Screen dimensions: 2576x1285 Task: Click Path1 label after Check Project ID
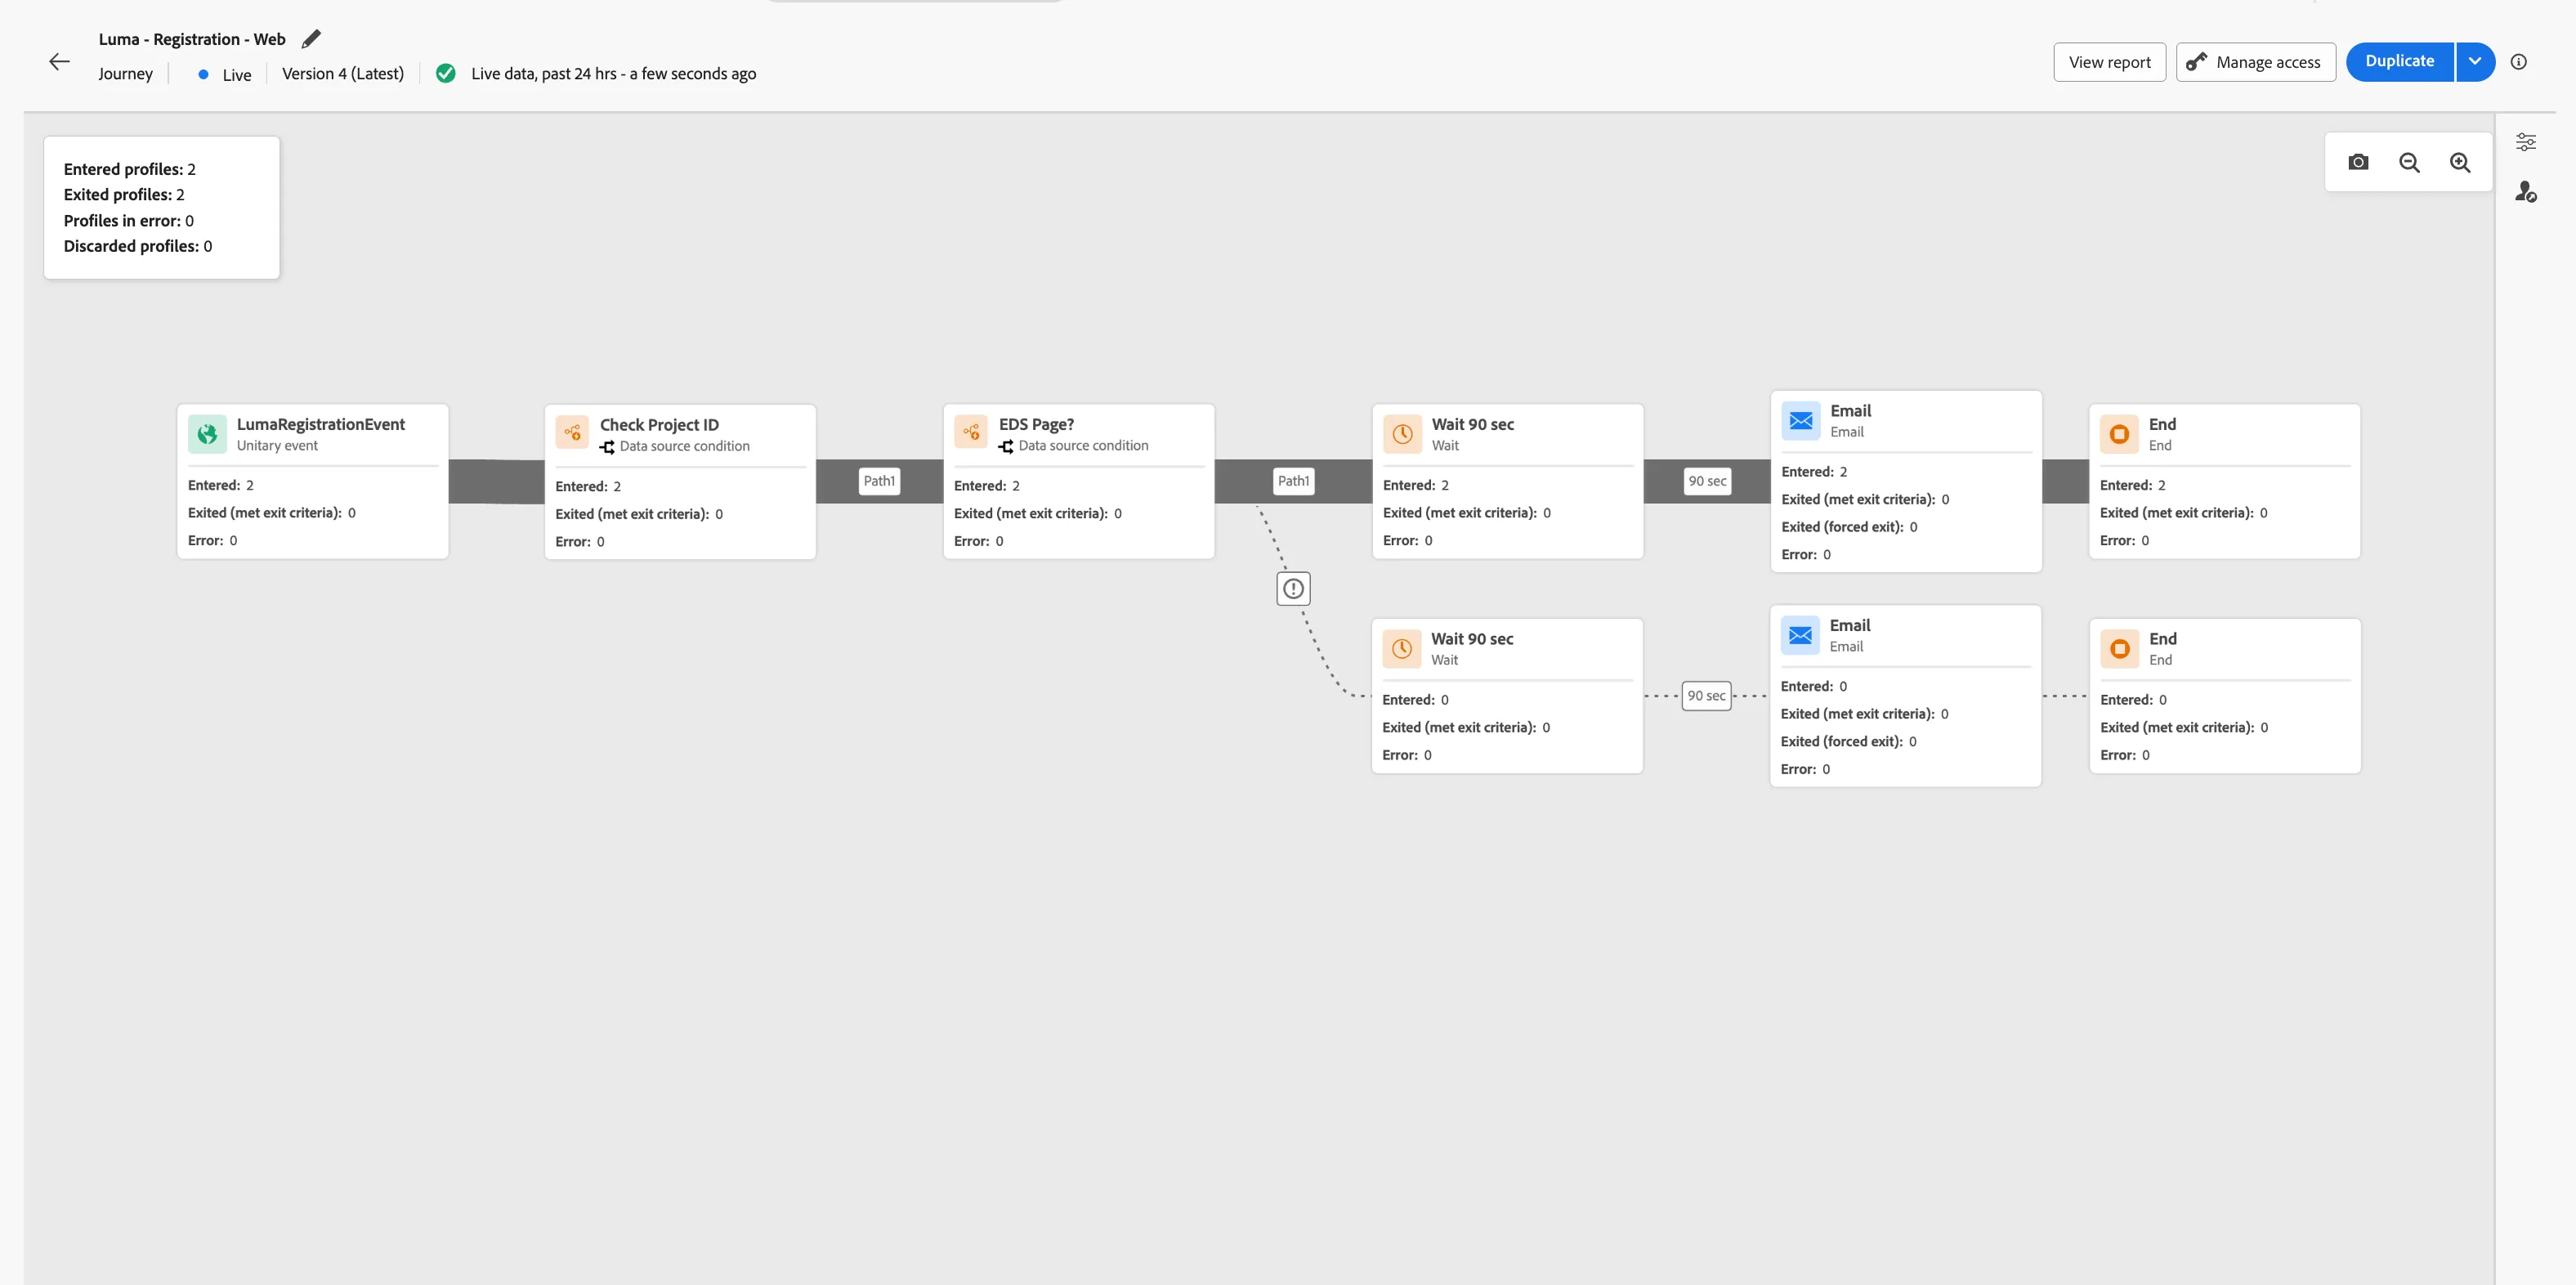tap(879, 481)
